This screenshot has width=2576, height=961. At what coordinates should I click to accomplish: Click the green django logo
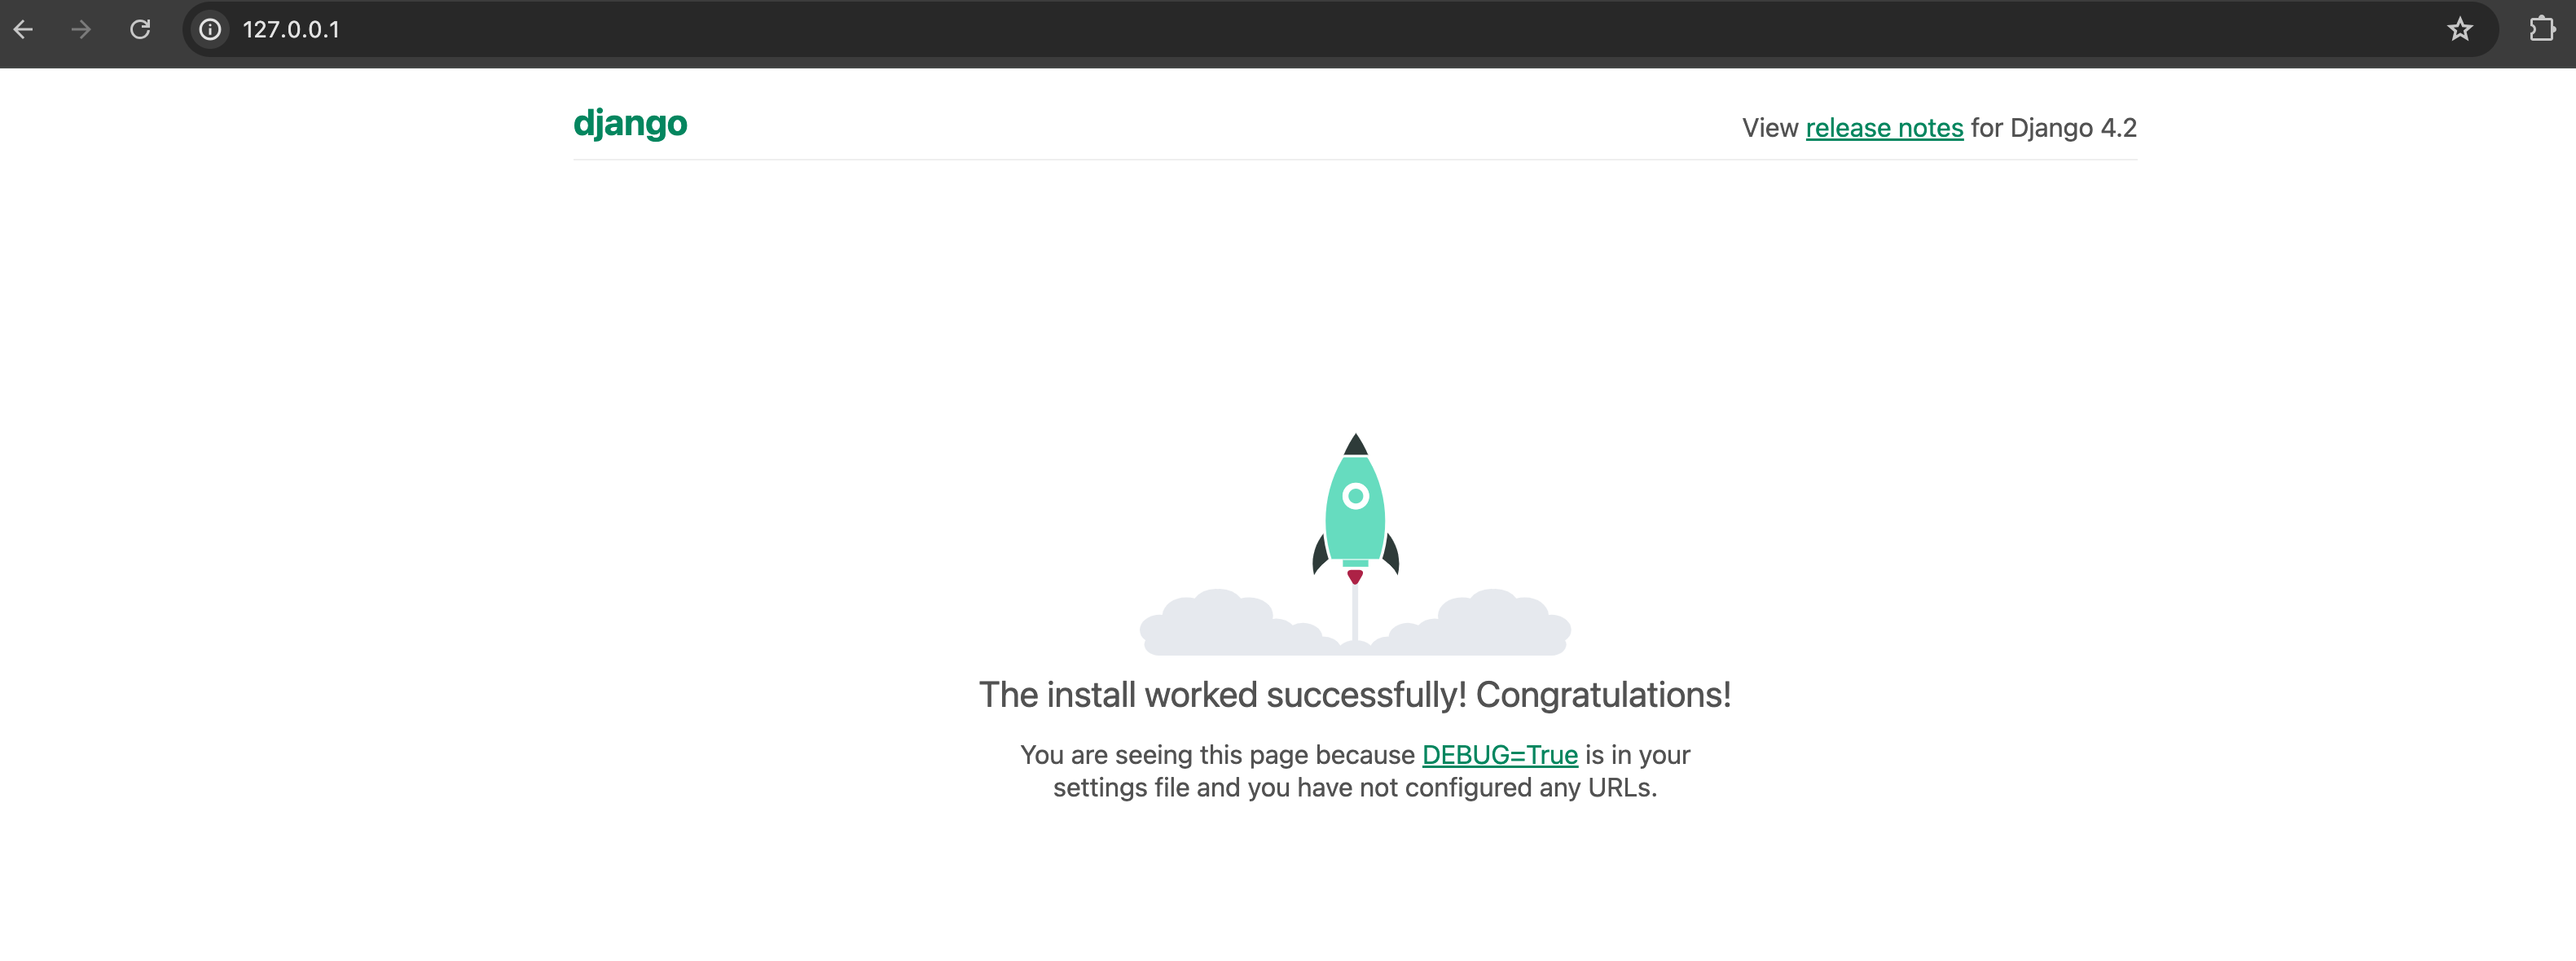click(630, 124)
